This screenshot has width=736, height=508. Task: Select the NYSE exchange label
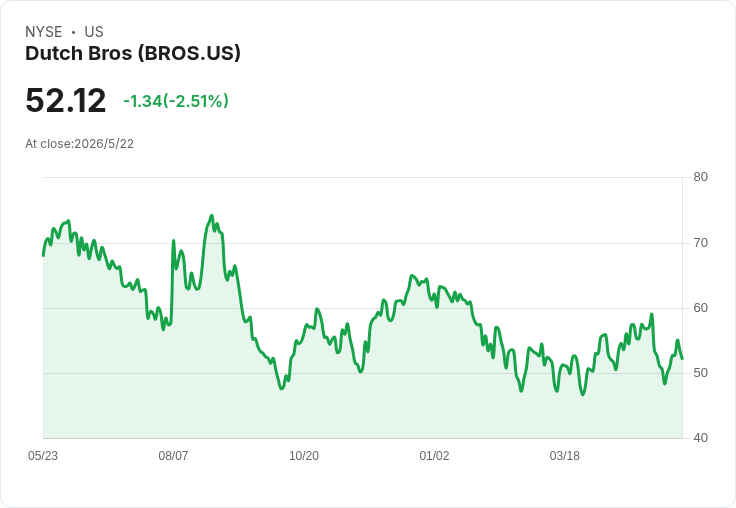44,32
